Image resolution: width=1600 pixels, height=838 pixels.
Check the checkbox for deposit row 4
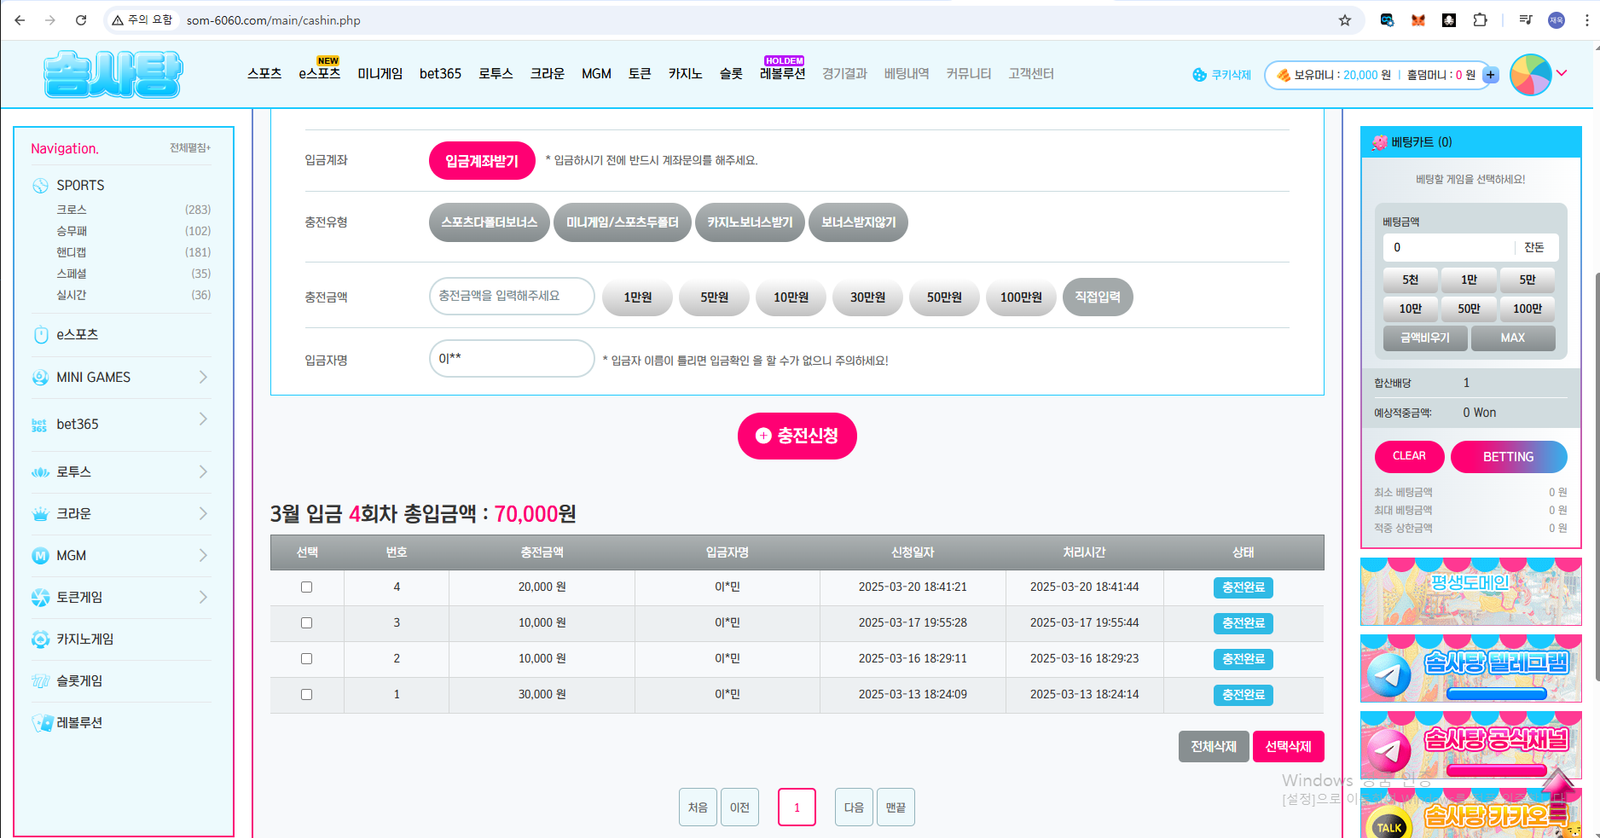pyautogui.click(x=307, y=587)
